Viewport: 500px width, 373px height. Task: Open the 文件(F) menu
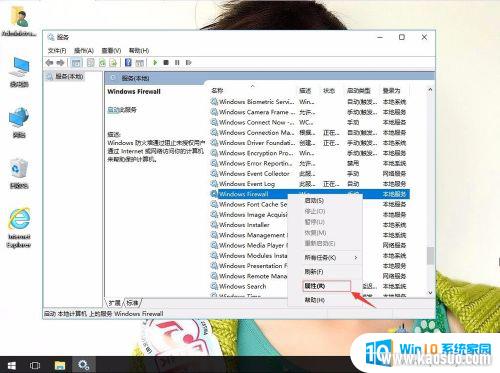pos(57,51)
